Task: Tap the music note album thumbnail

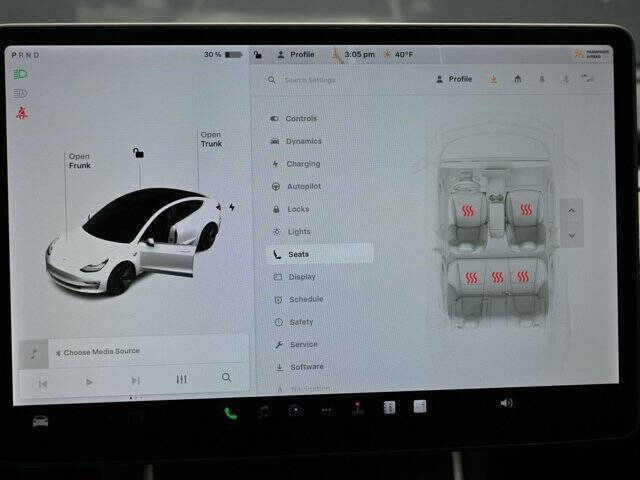Action: [x=34, y=354]
